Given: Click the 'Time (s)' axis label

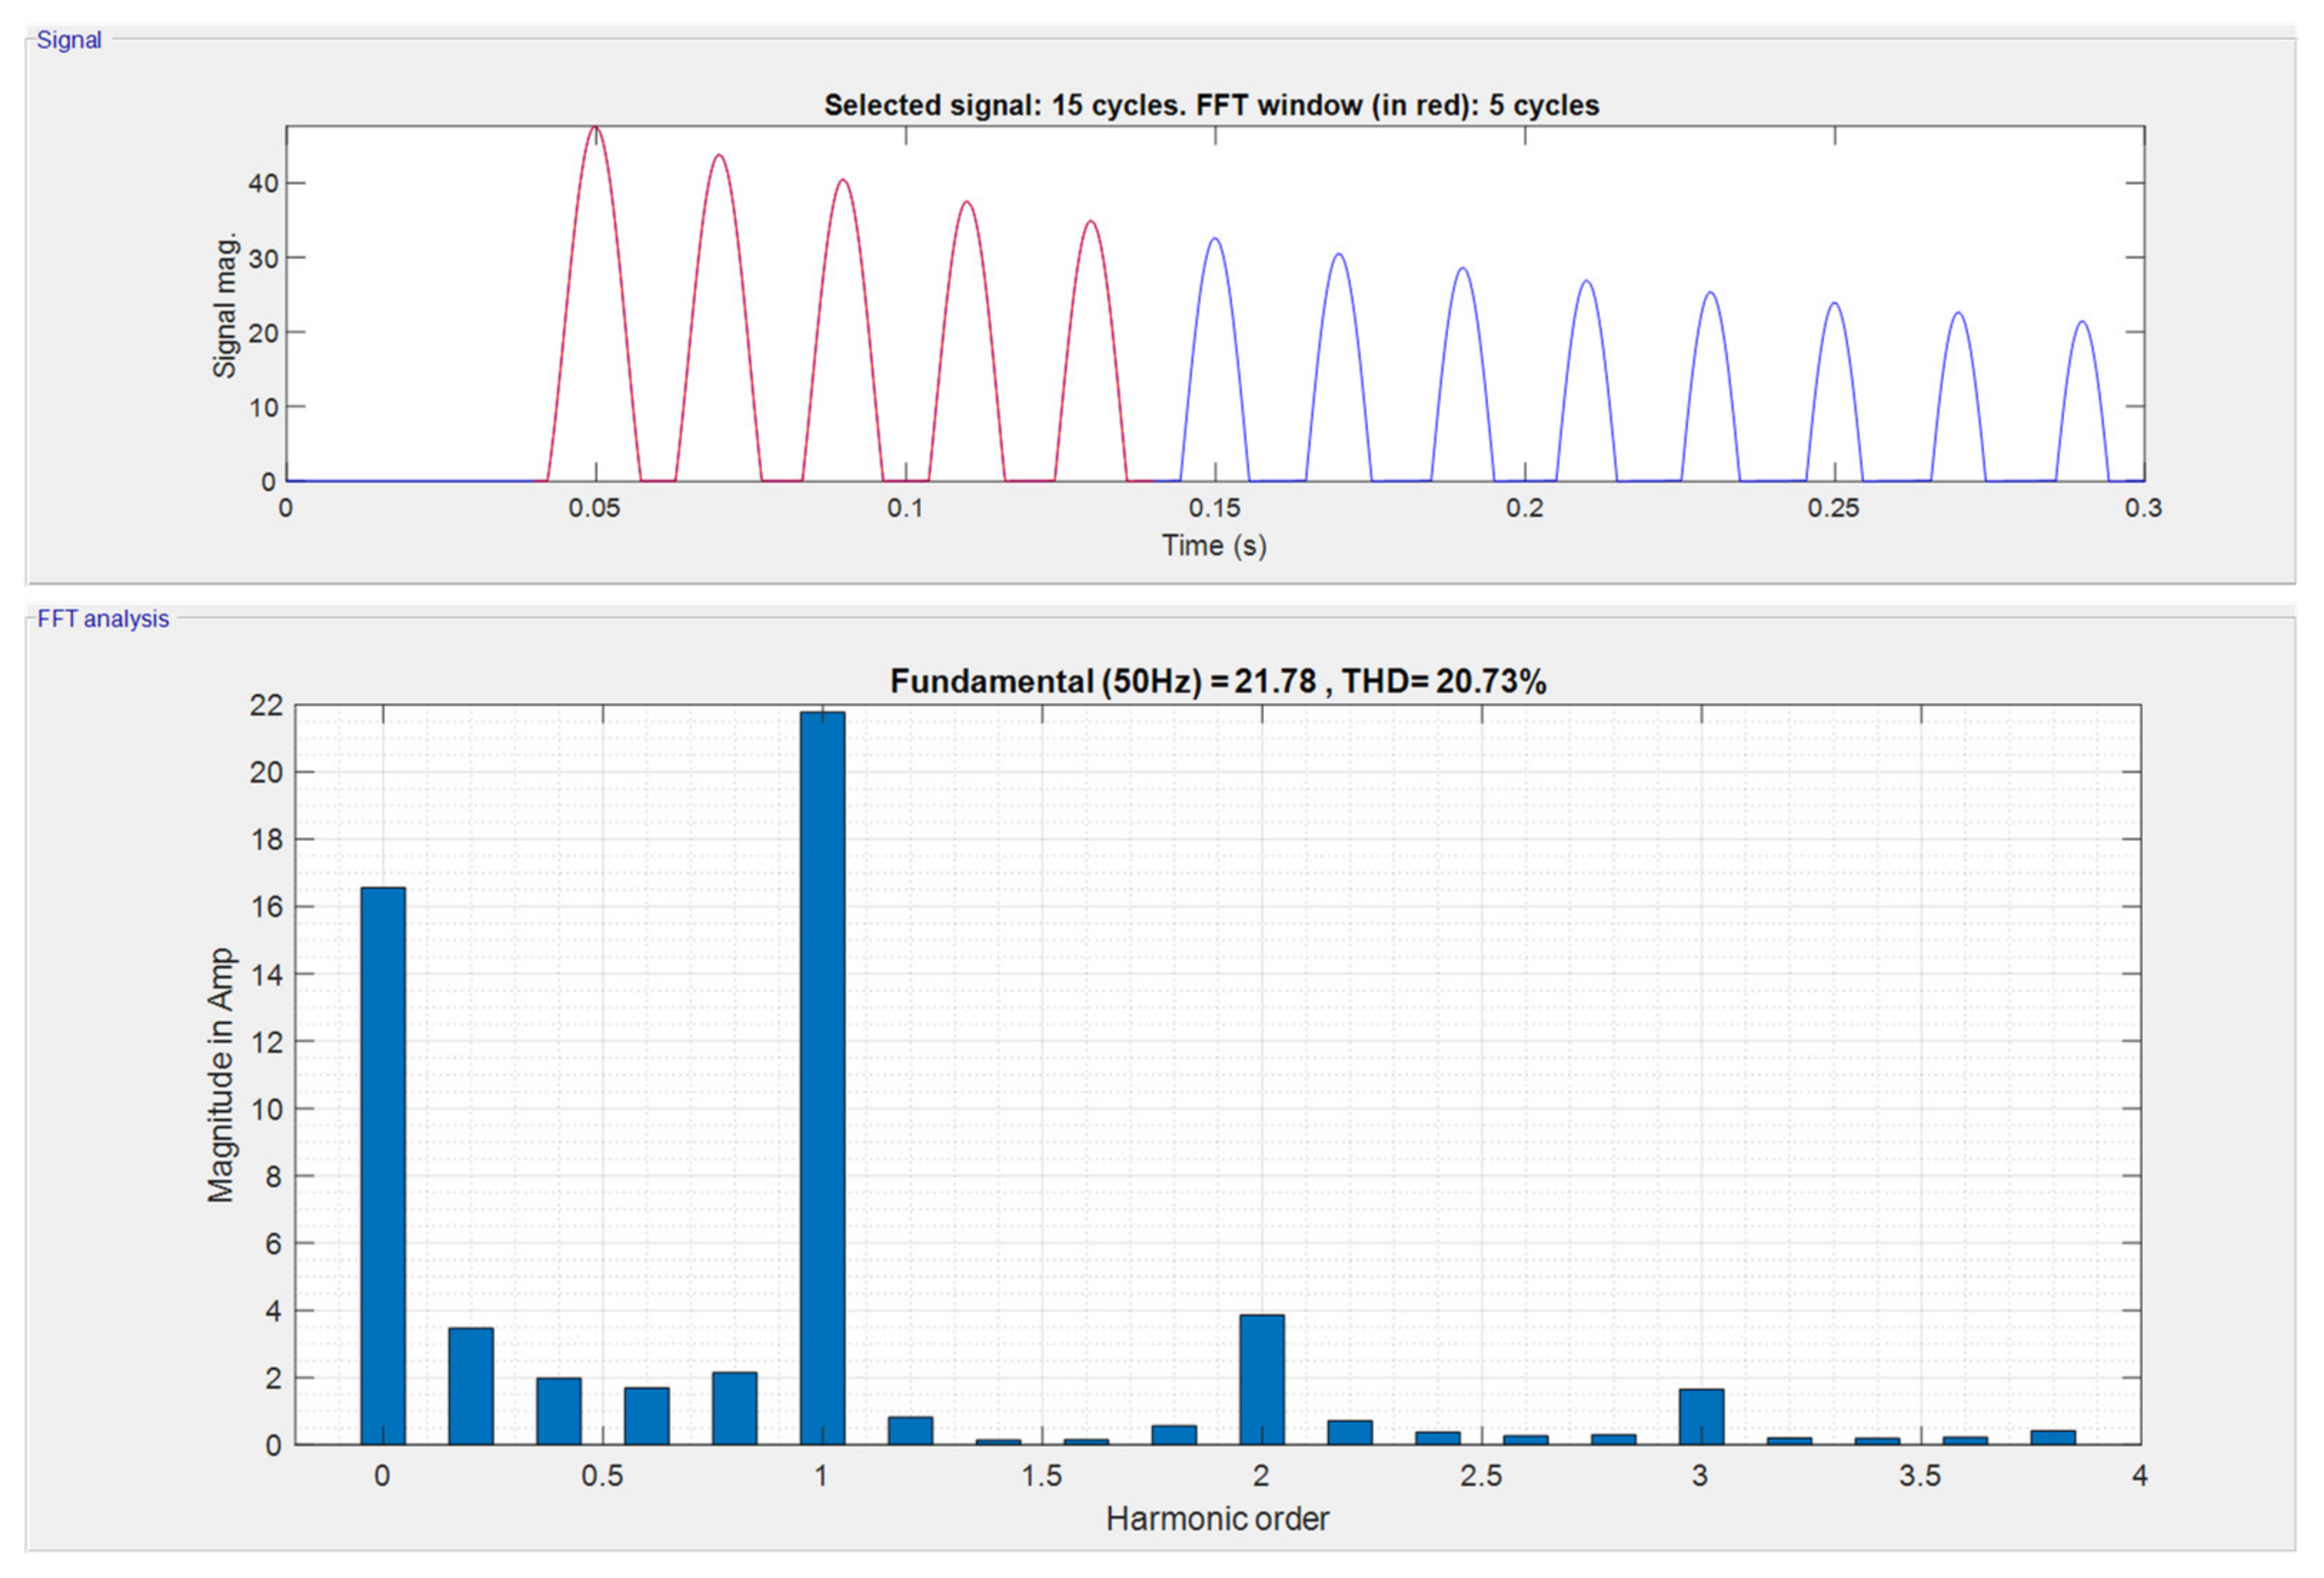Looking at the screenshot, I should (x=1213, y=546).
